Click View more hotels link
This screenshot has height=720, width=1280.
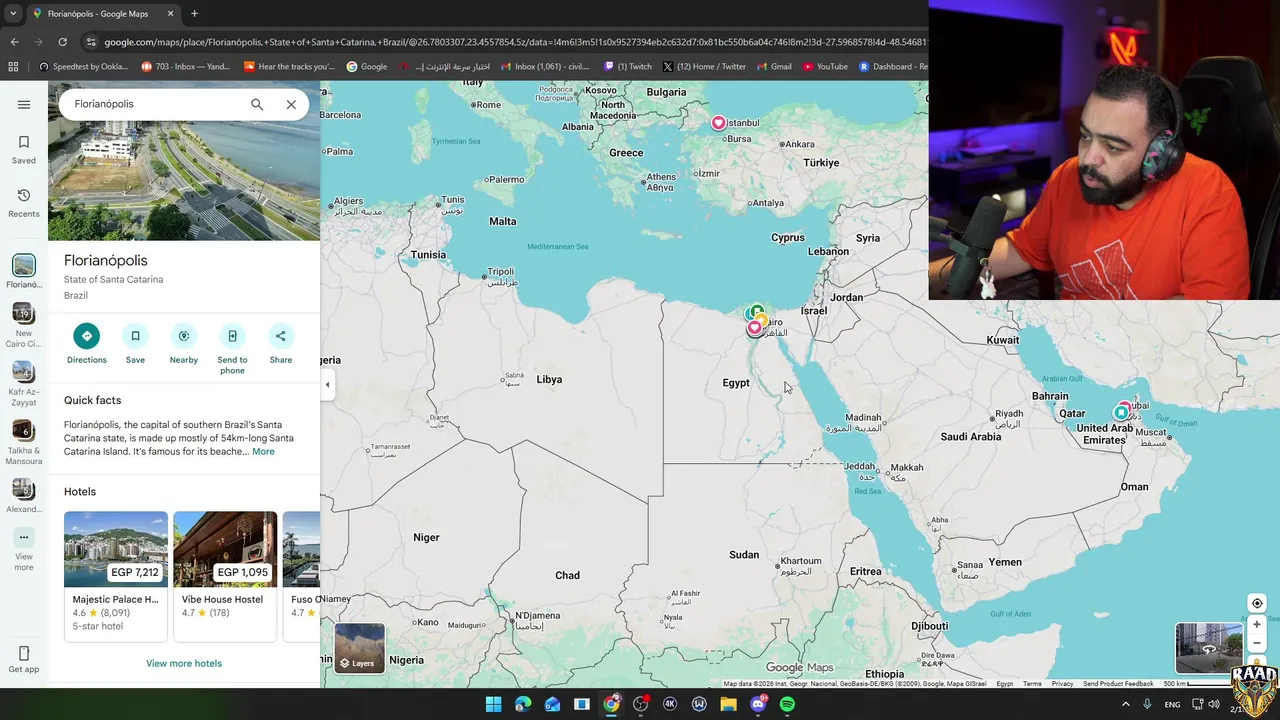[x=184, y=663]
